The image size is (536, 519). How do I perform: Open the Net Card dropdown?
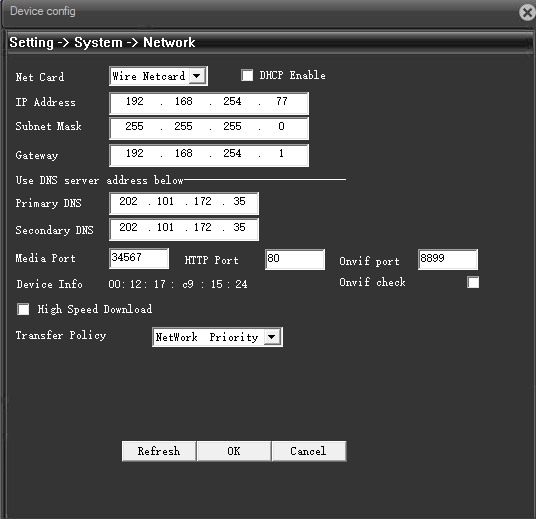pos(197,76)
